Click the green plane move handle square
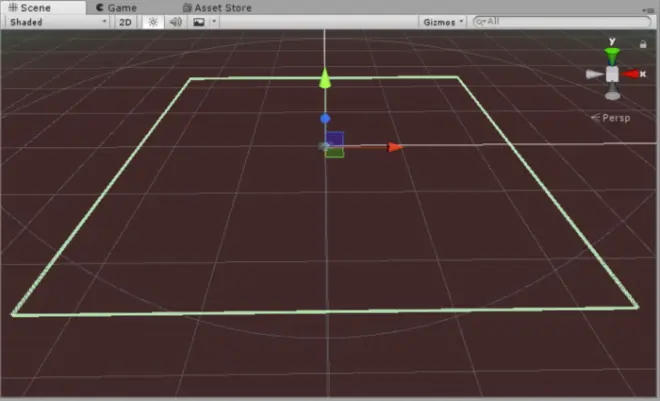660x401 pixels. point(335,153)
